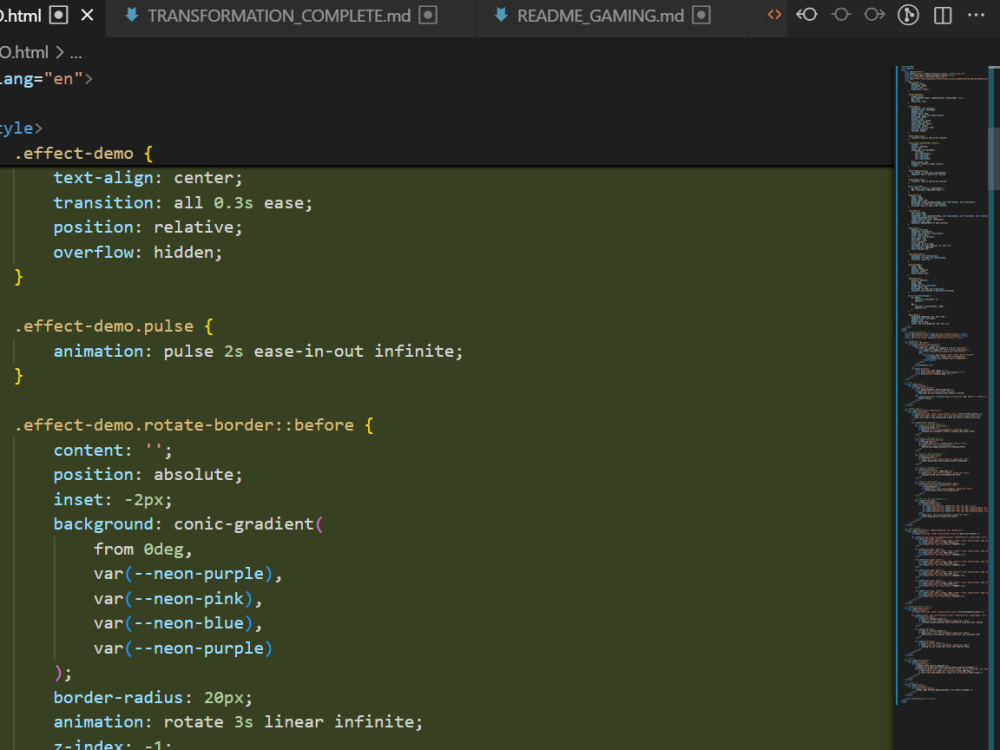Expand the breadcrumb ellipsis segment

76,53
